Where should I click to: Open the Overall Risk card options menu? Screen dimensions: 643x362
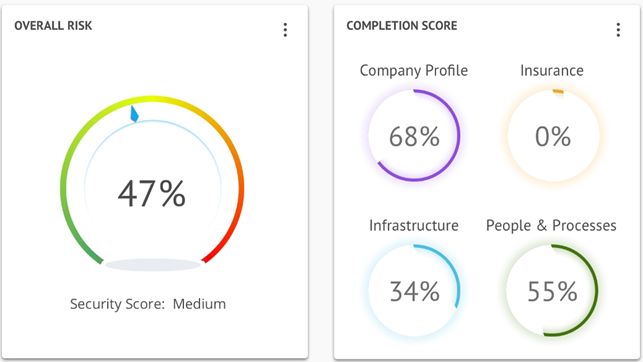285,30
